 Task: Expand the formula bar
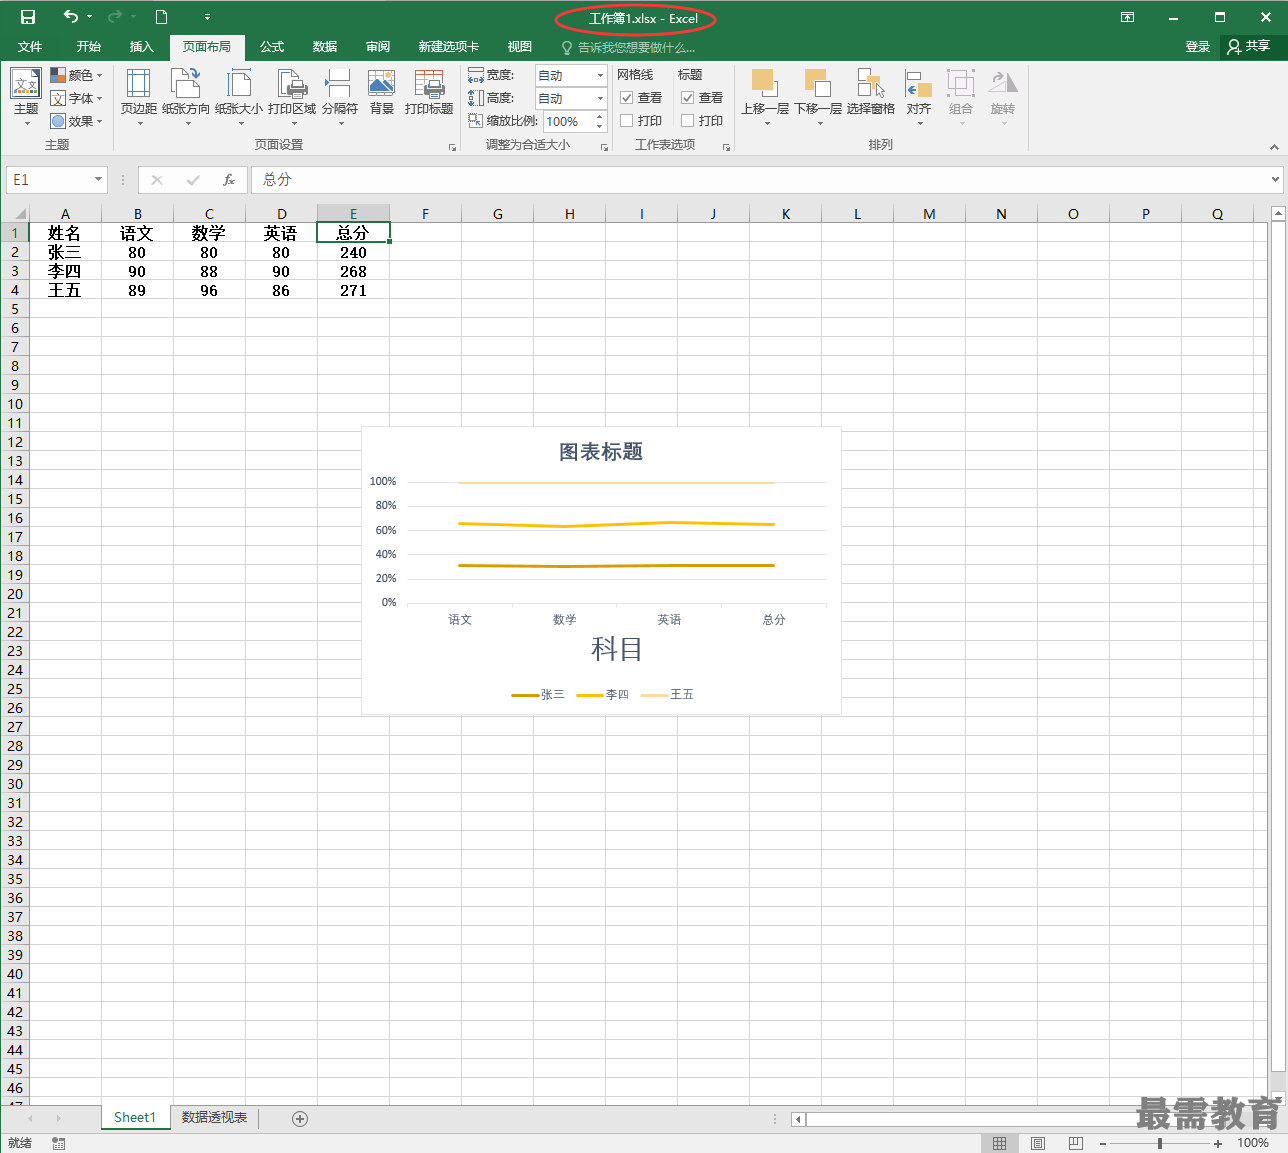(x=1275, y=180)
